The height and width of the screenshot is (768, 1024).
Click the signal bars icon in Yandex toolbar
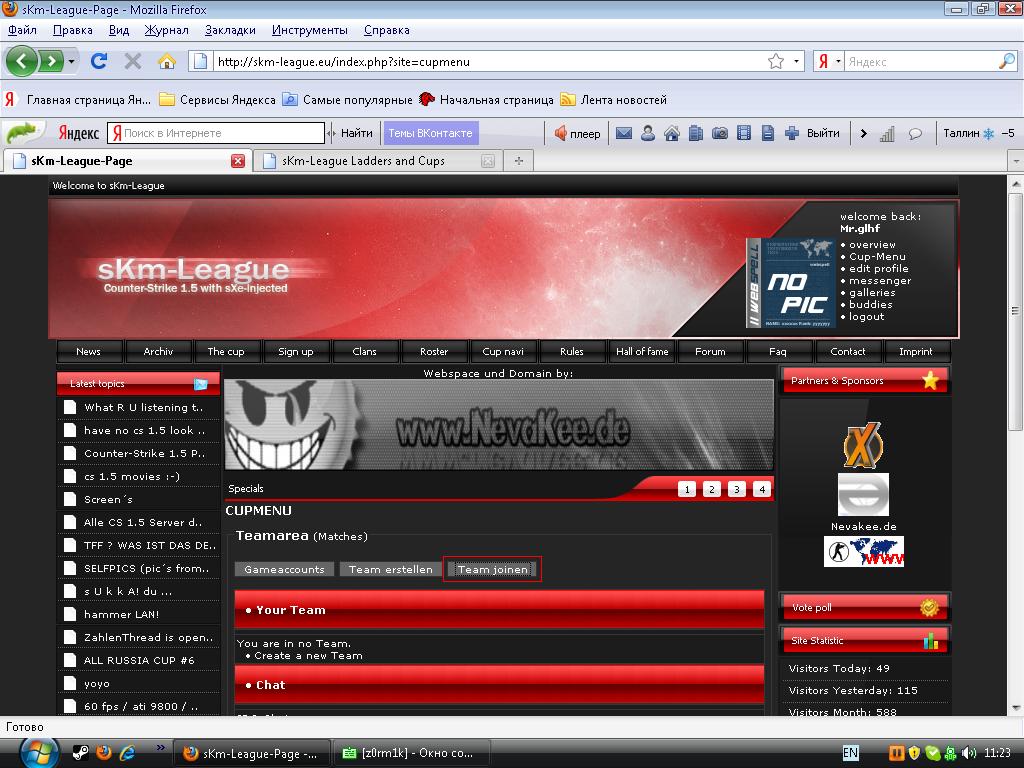[x=887, y=134]
